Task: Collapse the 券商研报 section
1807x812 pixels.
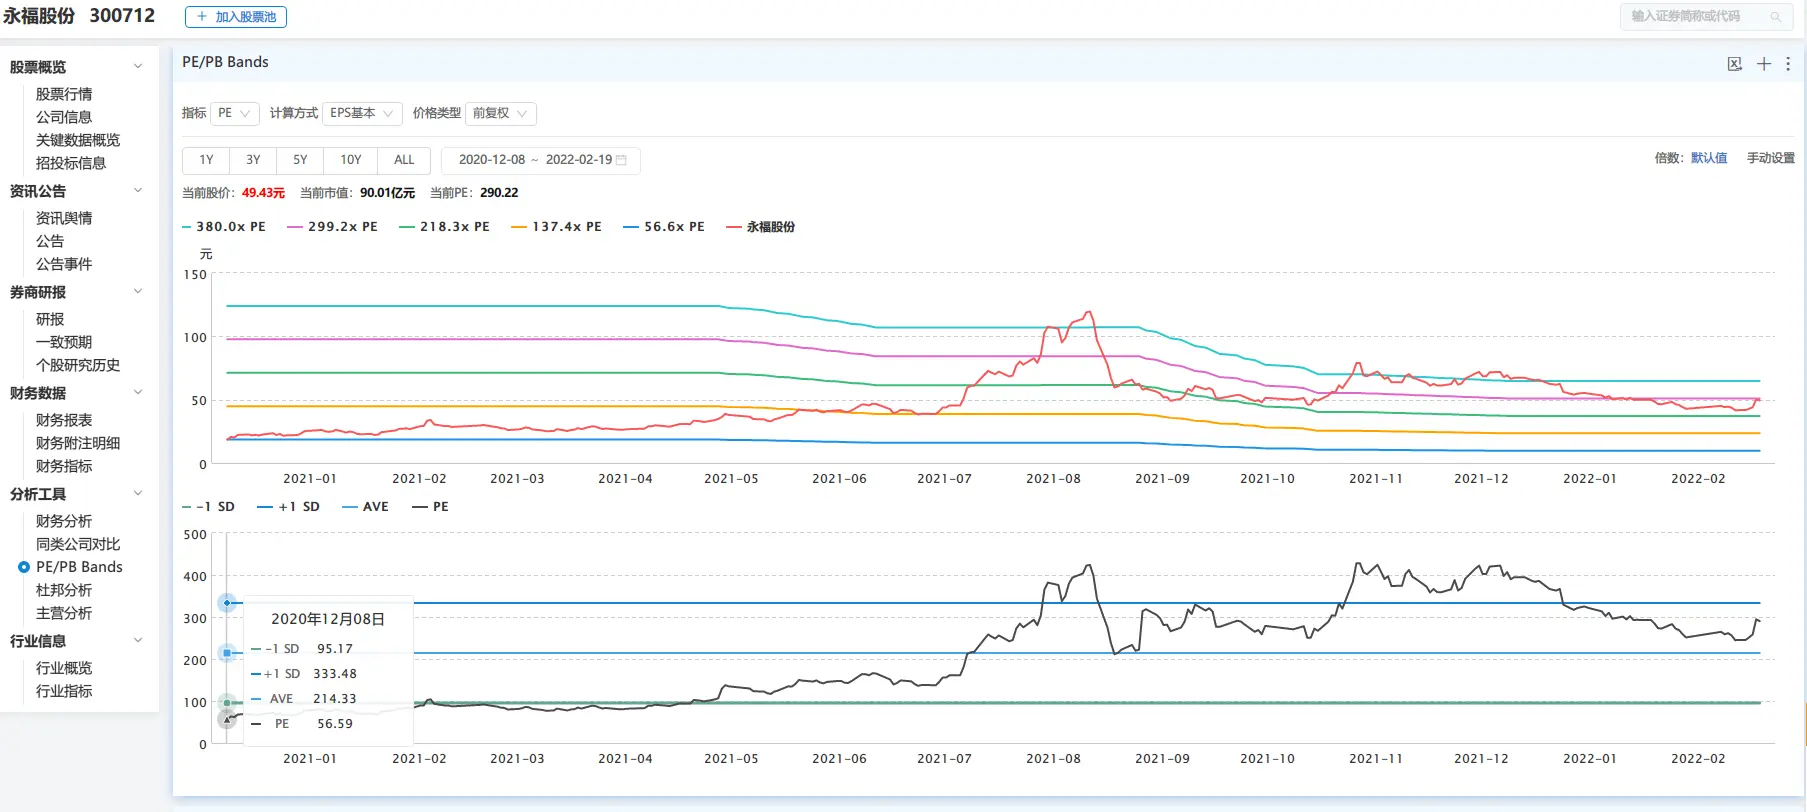Action: [x=138, y=292]
